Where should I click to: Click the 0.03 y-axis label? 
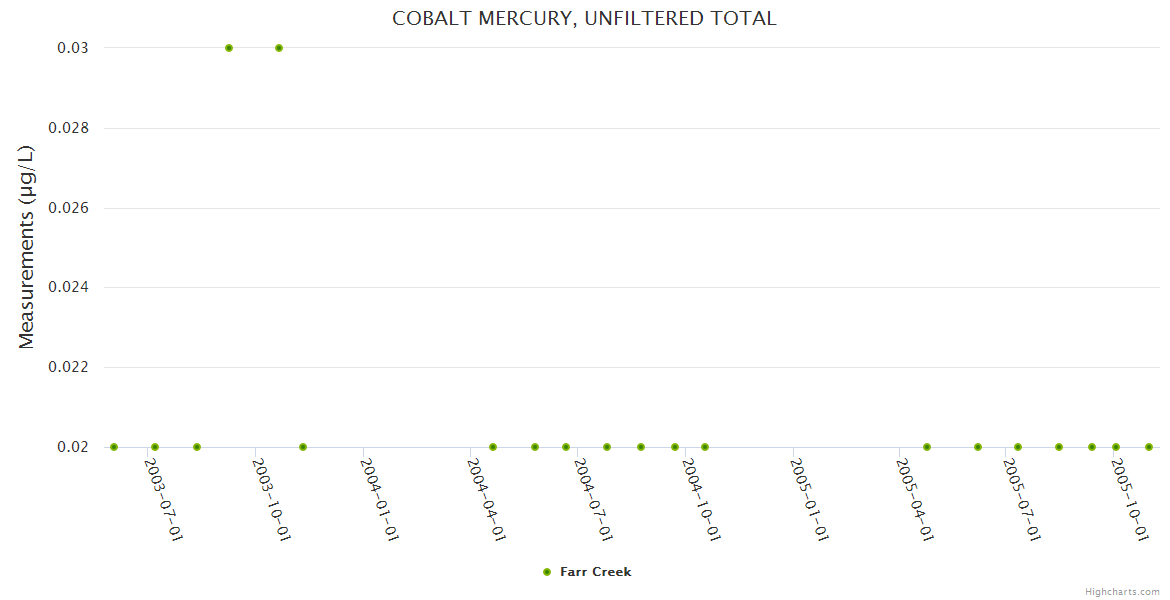coord(73,48)
